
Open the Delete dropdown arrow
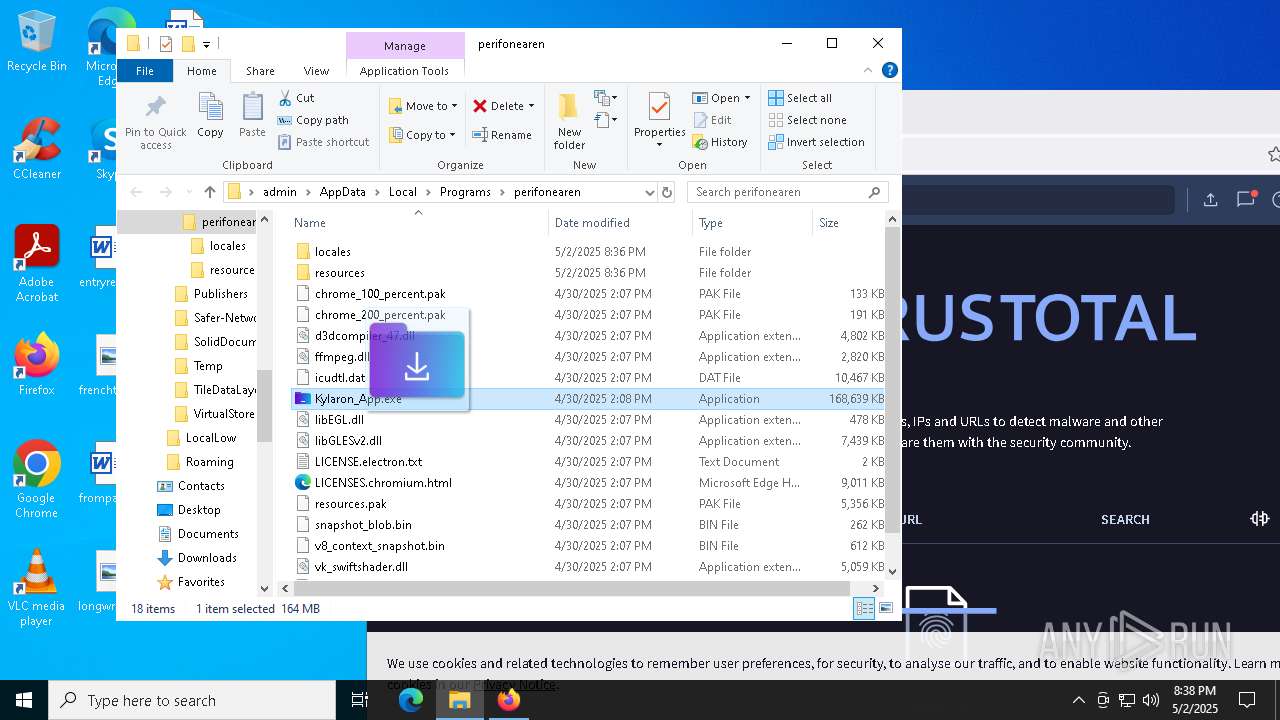point(531,106)
